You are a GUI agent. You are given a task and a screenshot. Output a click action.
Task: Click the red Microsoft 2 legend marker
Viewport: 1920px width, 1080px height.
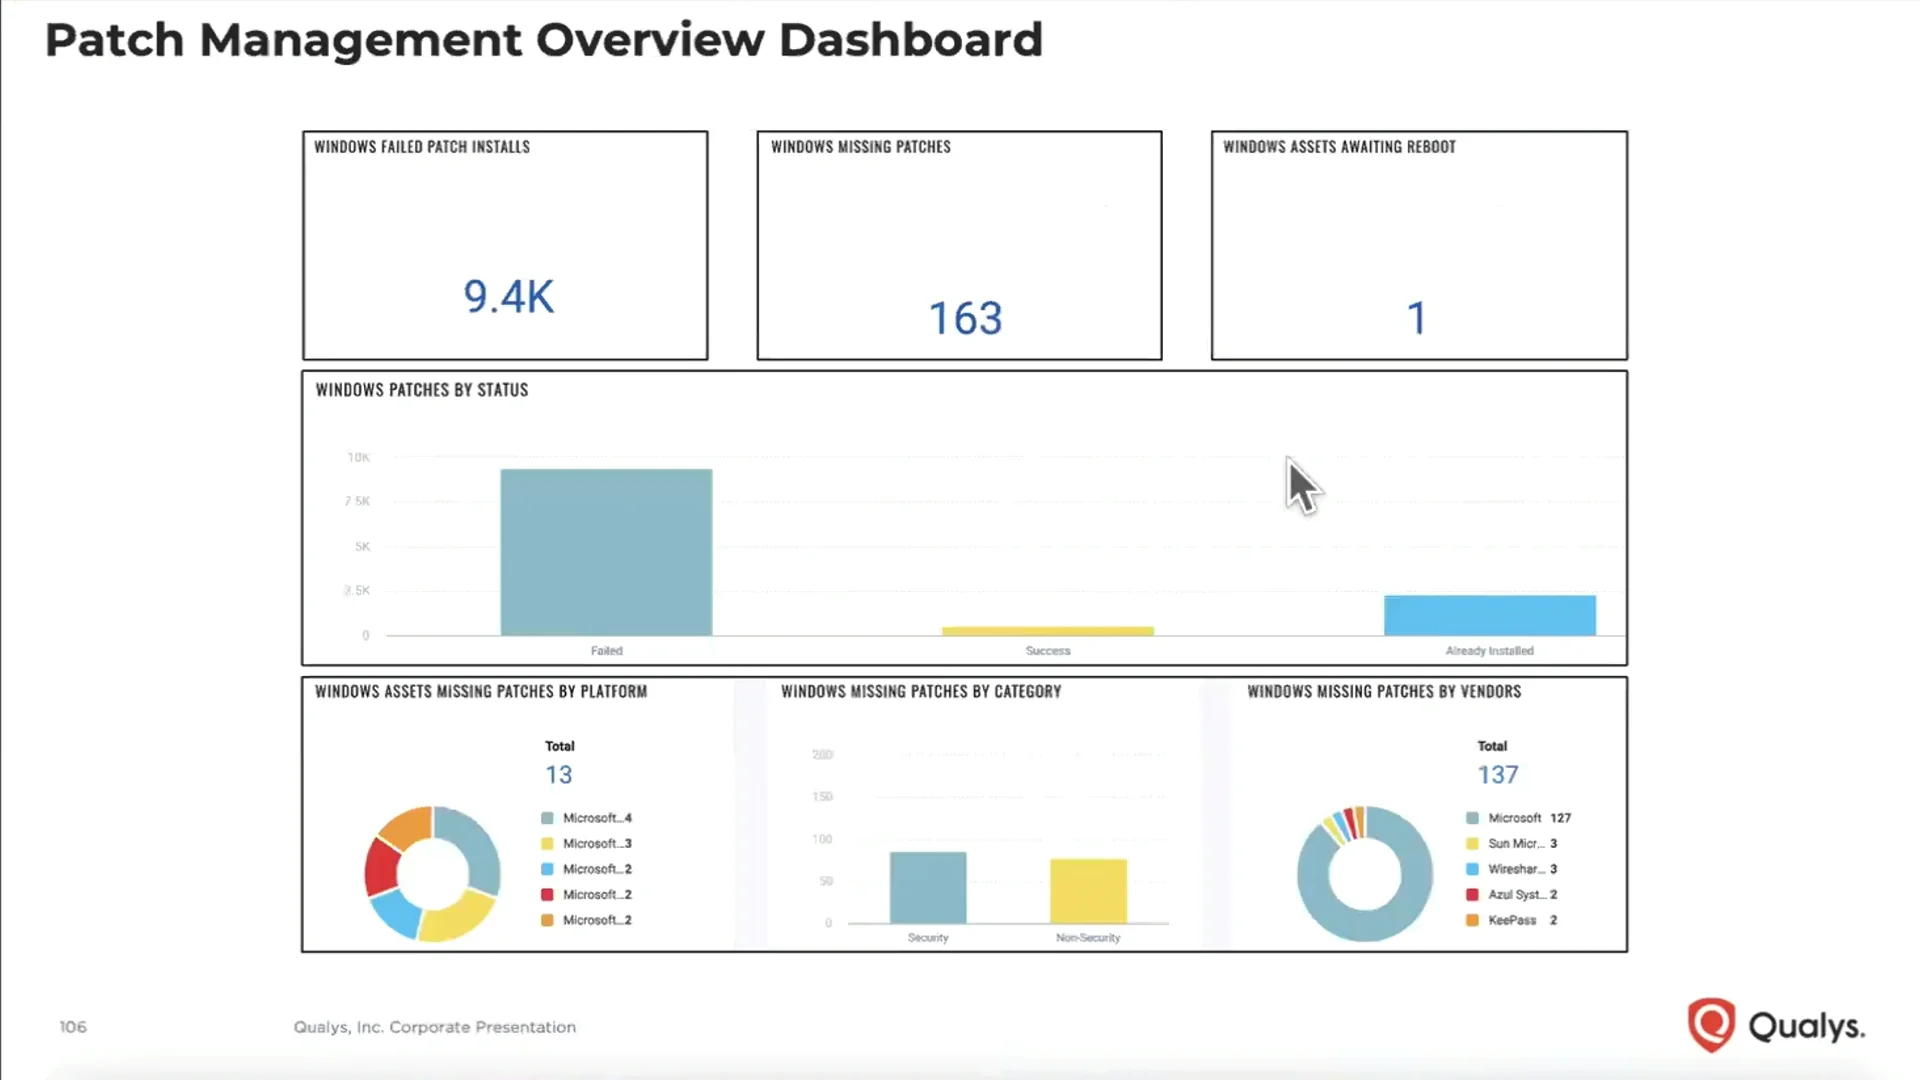(546, 895)
